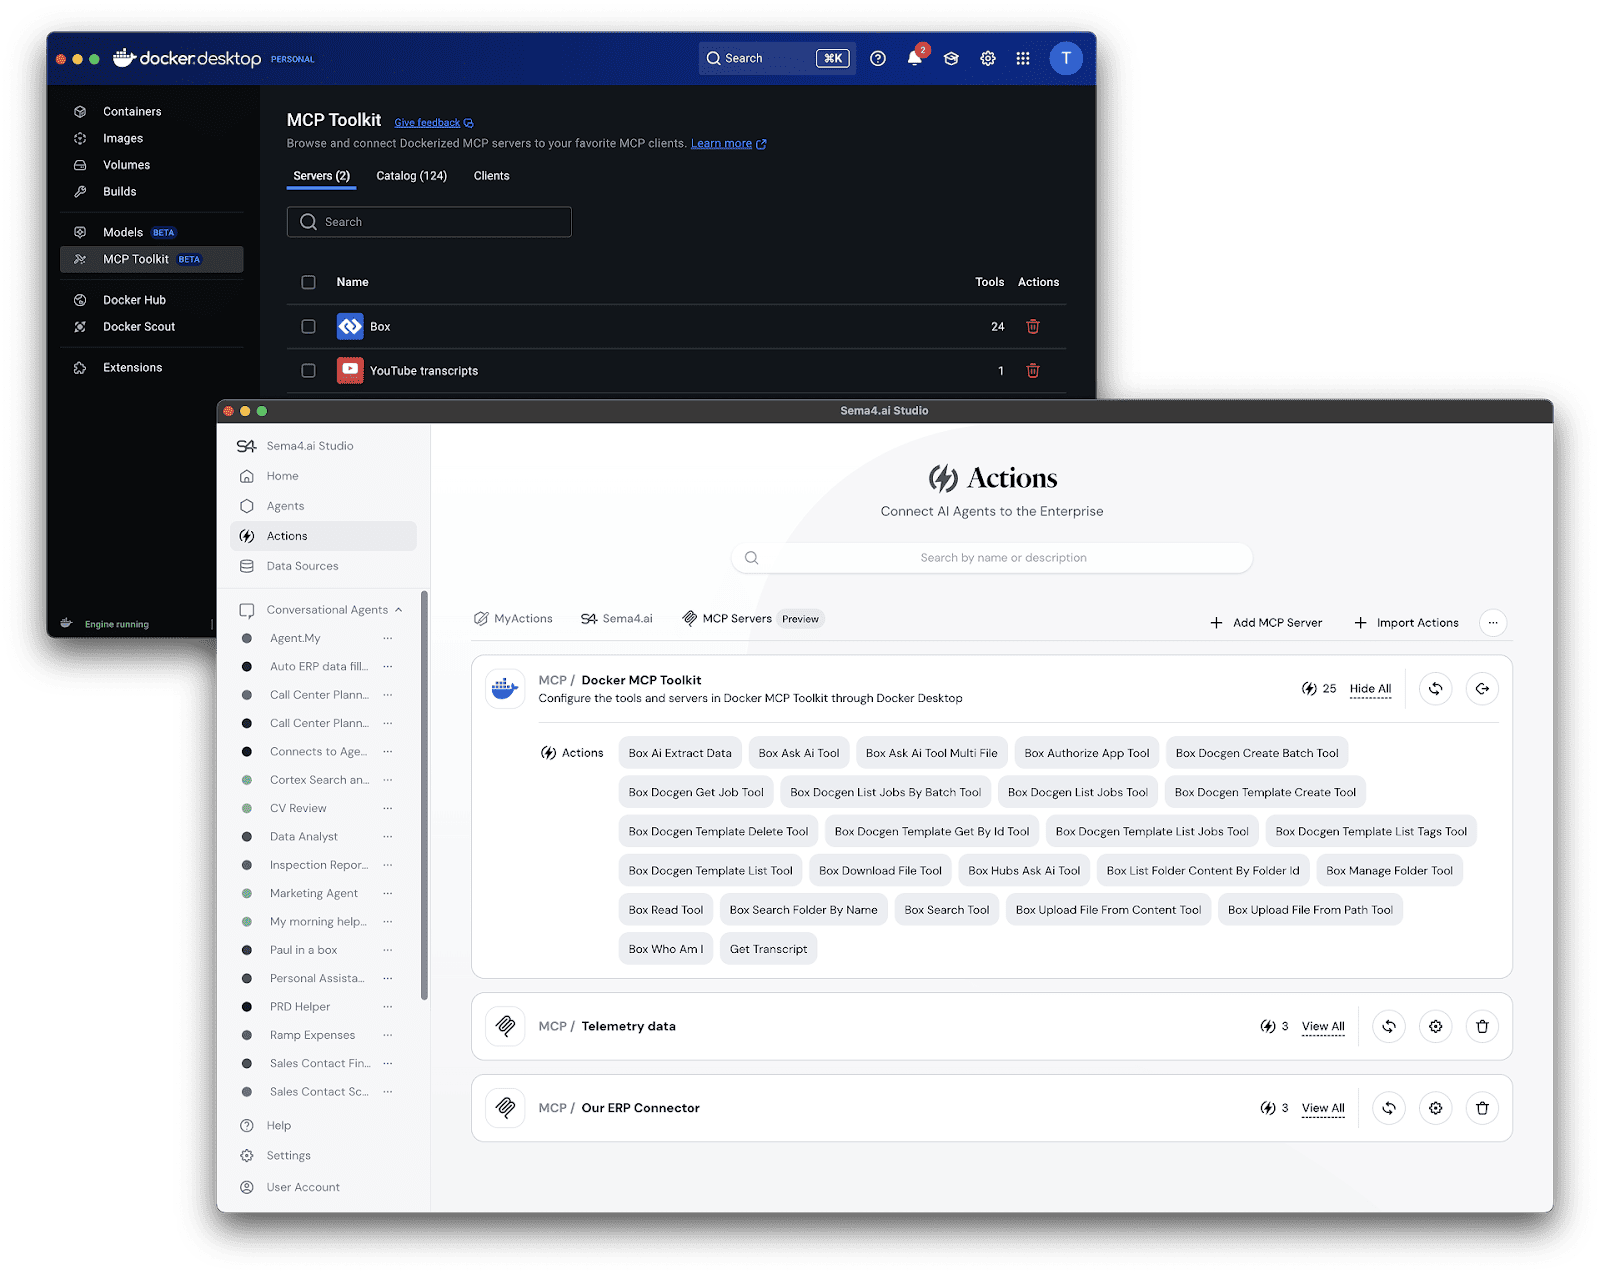
Task: Open the Paul in a box agent
Action: tap(303, 950)
